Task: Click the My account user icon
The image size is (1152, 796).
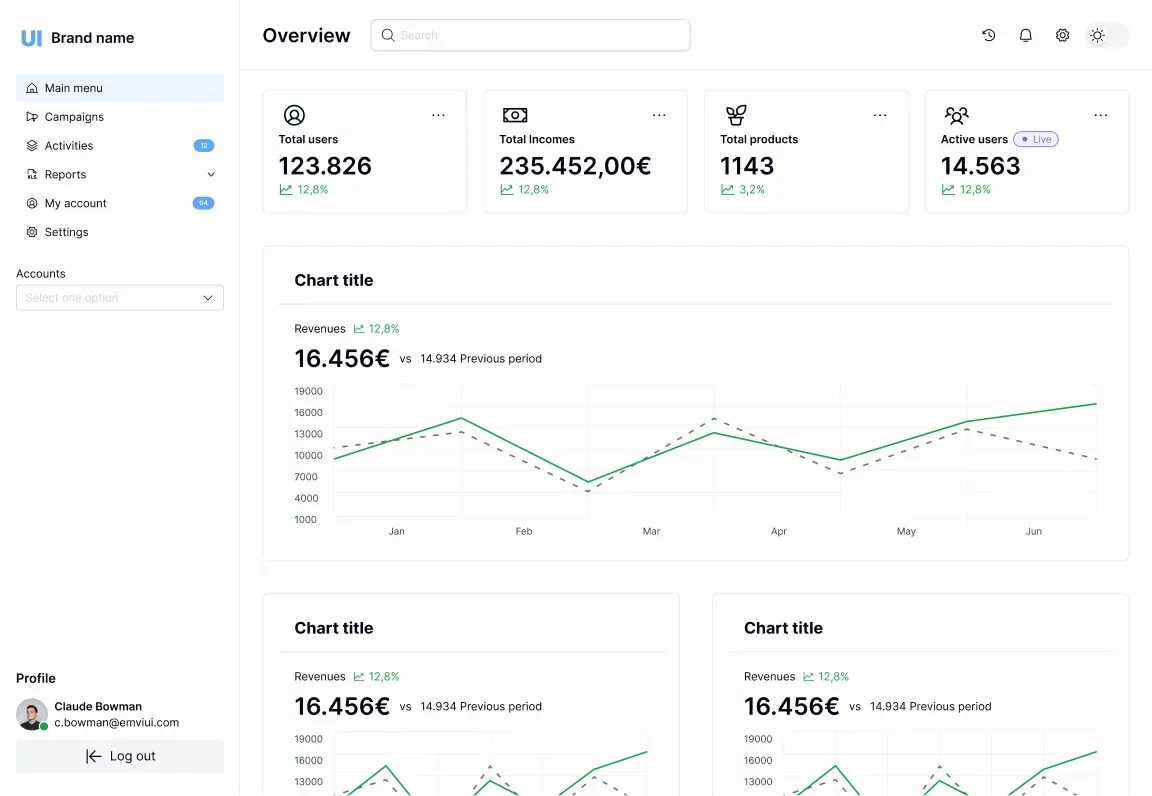Action: pos(32,203)
